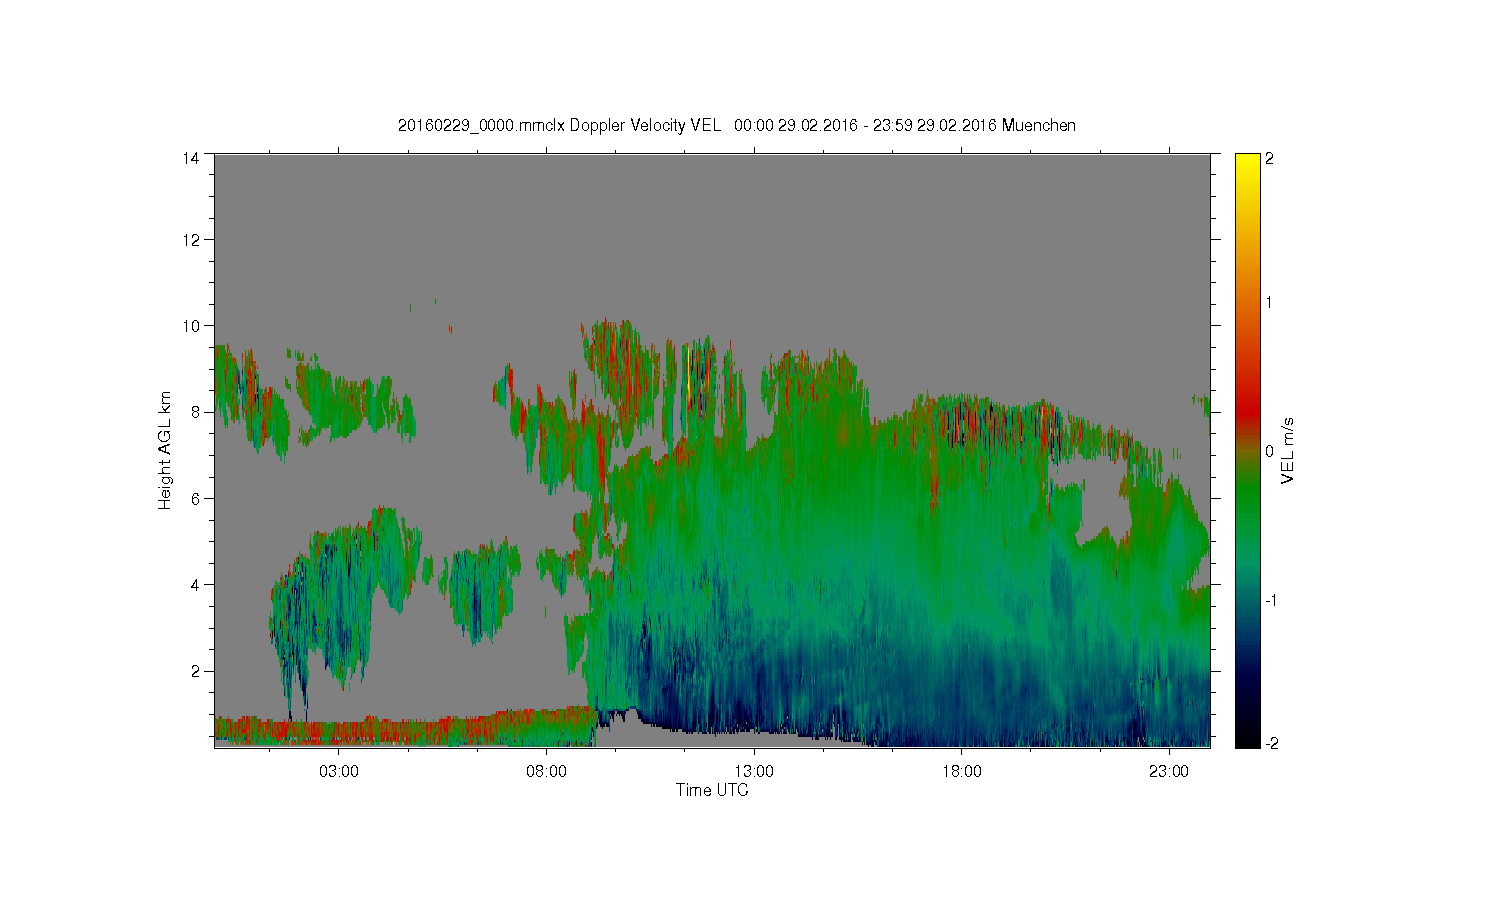The height and width of the screenshot is (900, 1500).
Task: Click the height tick label 8
Action: coord(195,412)
